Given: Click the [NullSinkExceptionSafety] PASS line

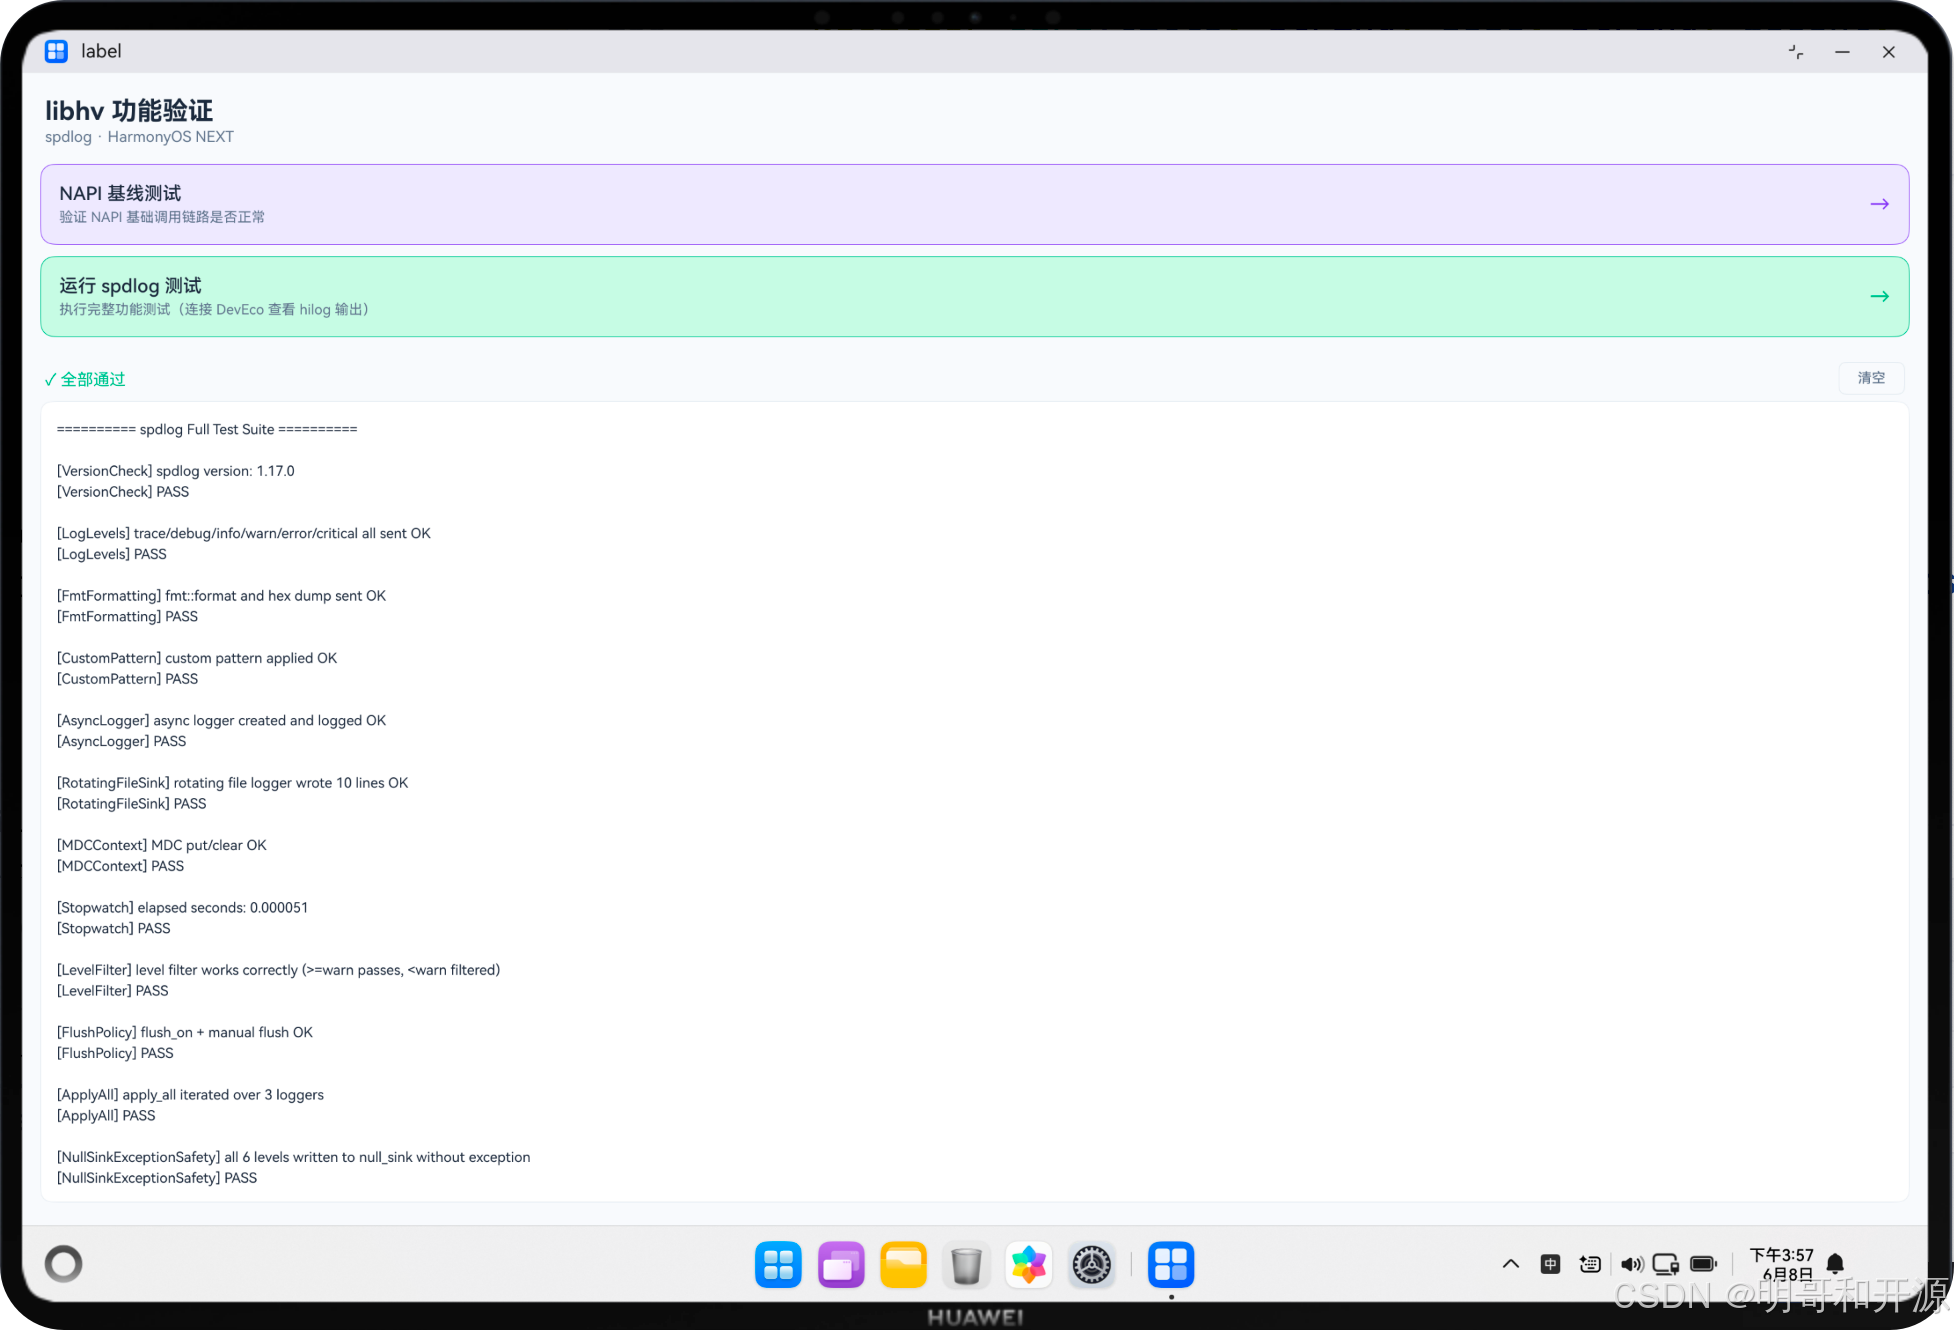Looking at the screenshot, I should click(x=157, y=1179).
